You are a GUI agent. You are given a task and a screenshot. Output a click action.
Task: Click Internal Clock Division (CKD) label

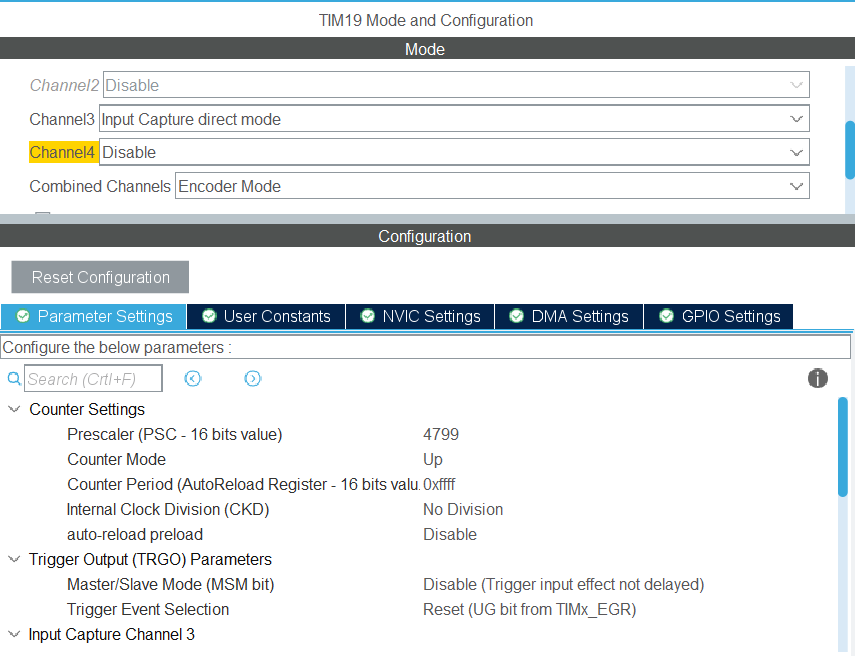[168, 509]
